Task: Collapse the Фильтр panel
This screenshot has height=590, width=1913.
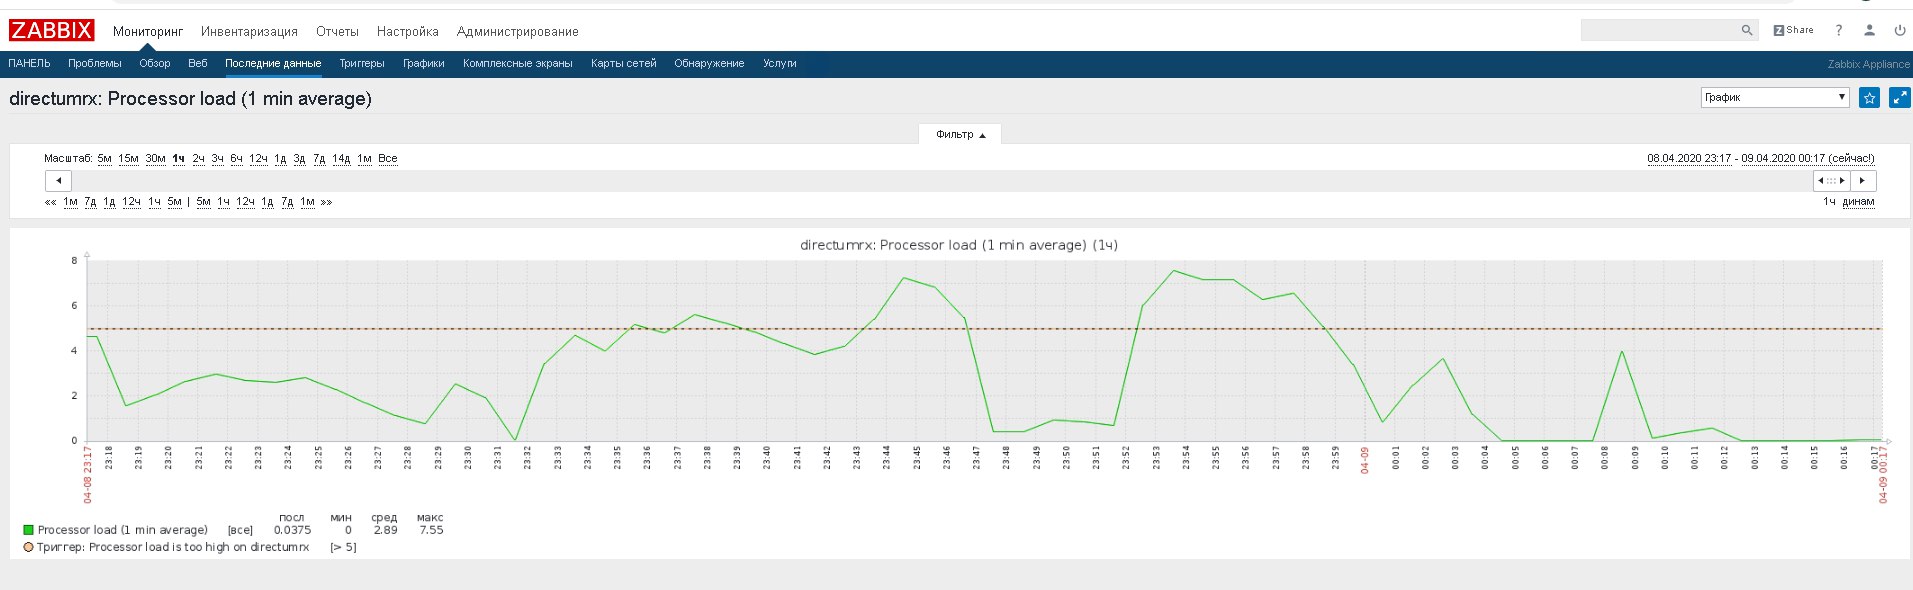Action: 960,134
